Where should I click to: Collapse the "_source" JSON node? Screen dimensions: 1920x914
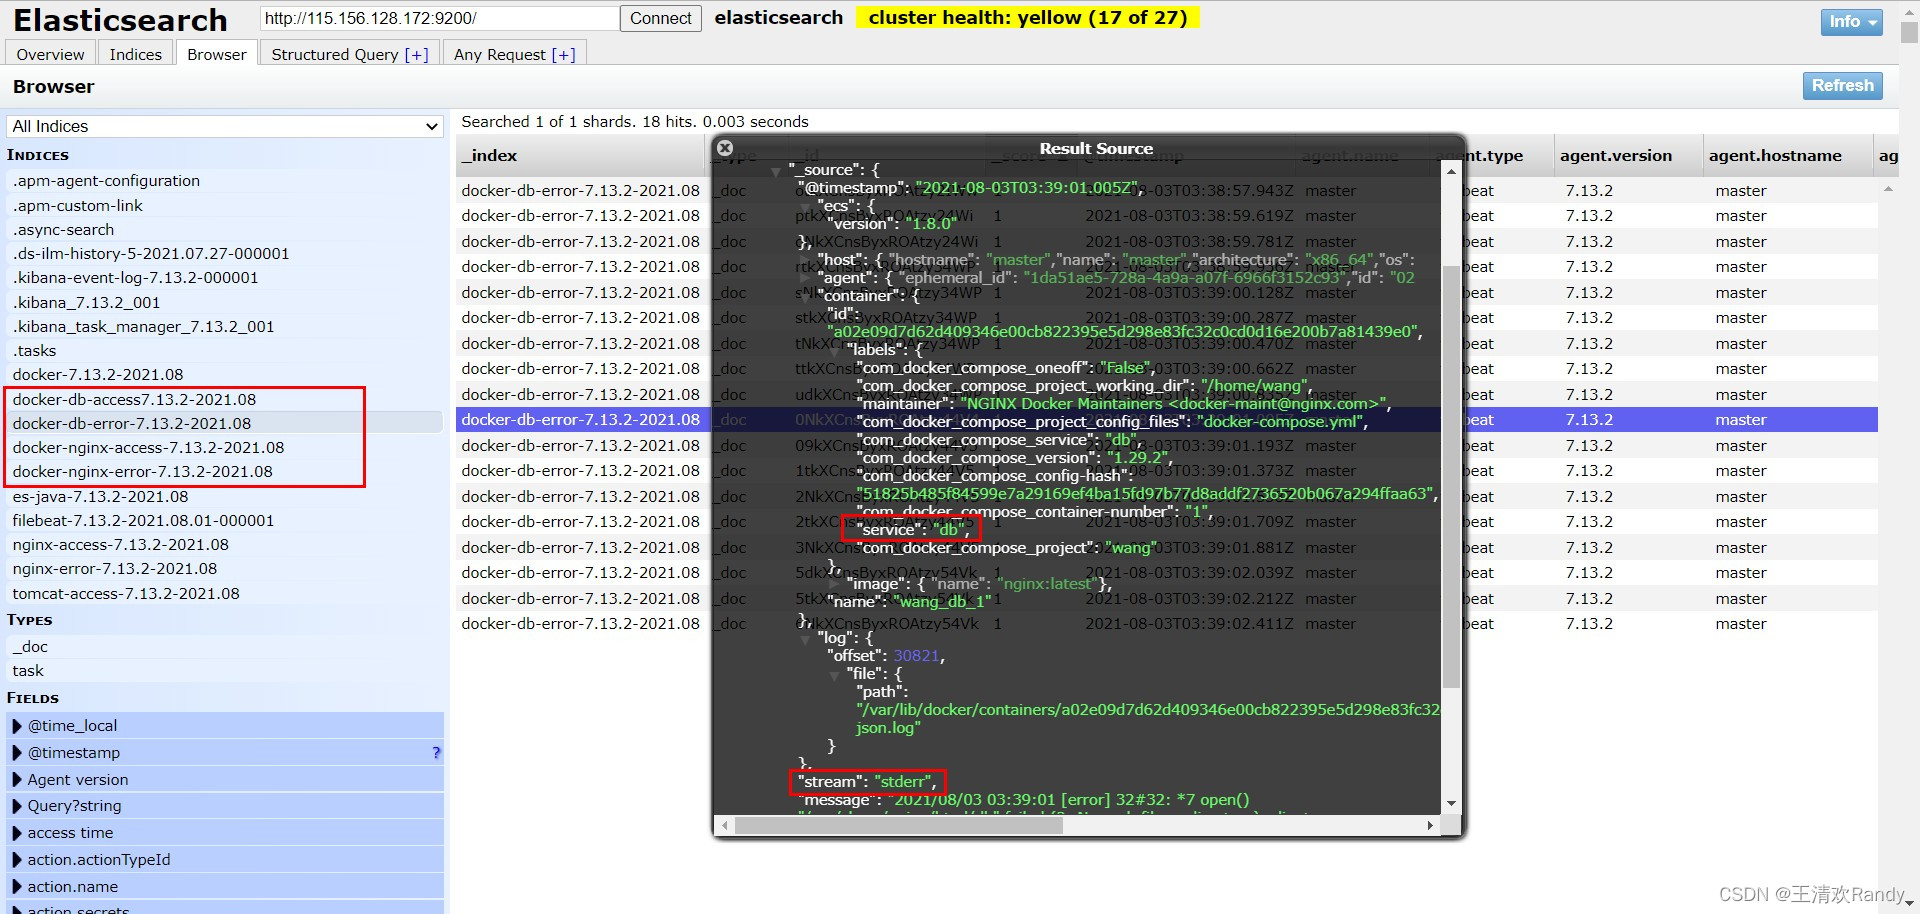[777, 171]
